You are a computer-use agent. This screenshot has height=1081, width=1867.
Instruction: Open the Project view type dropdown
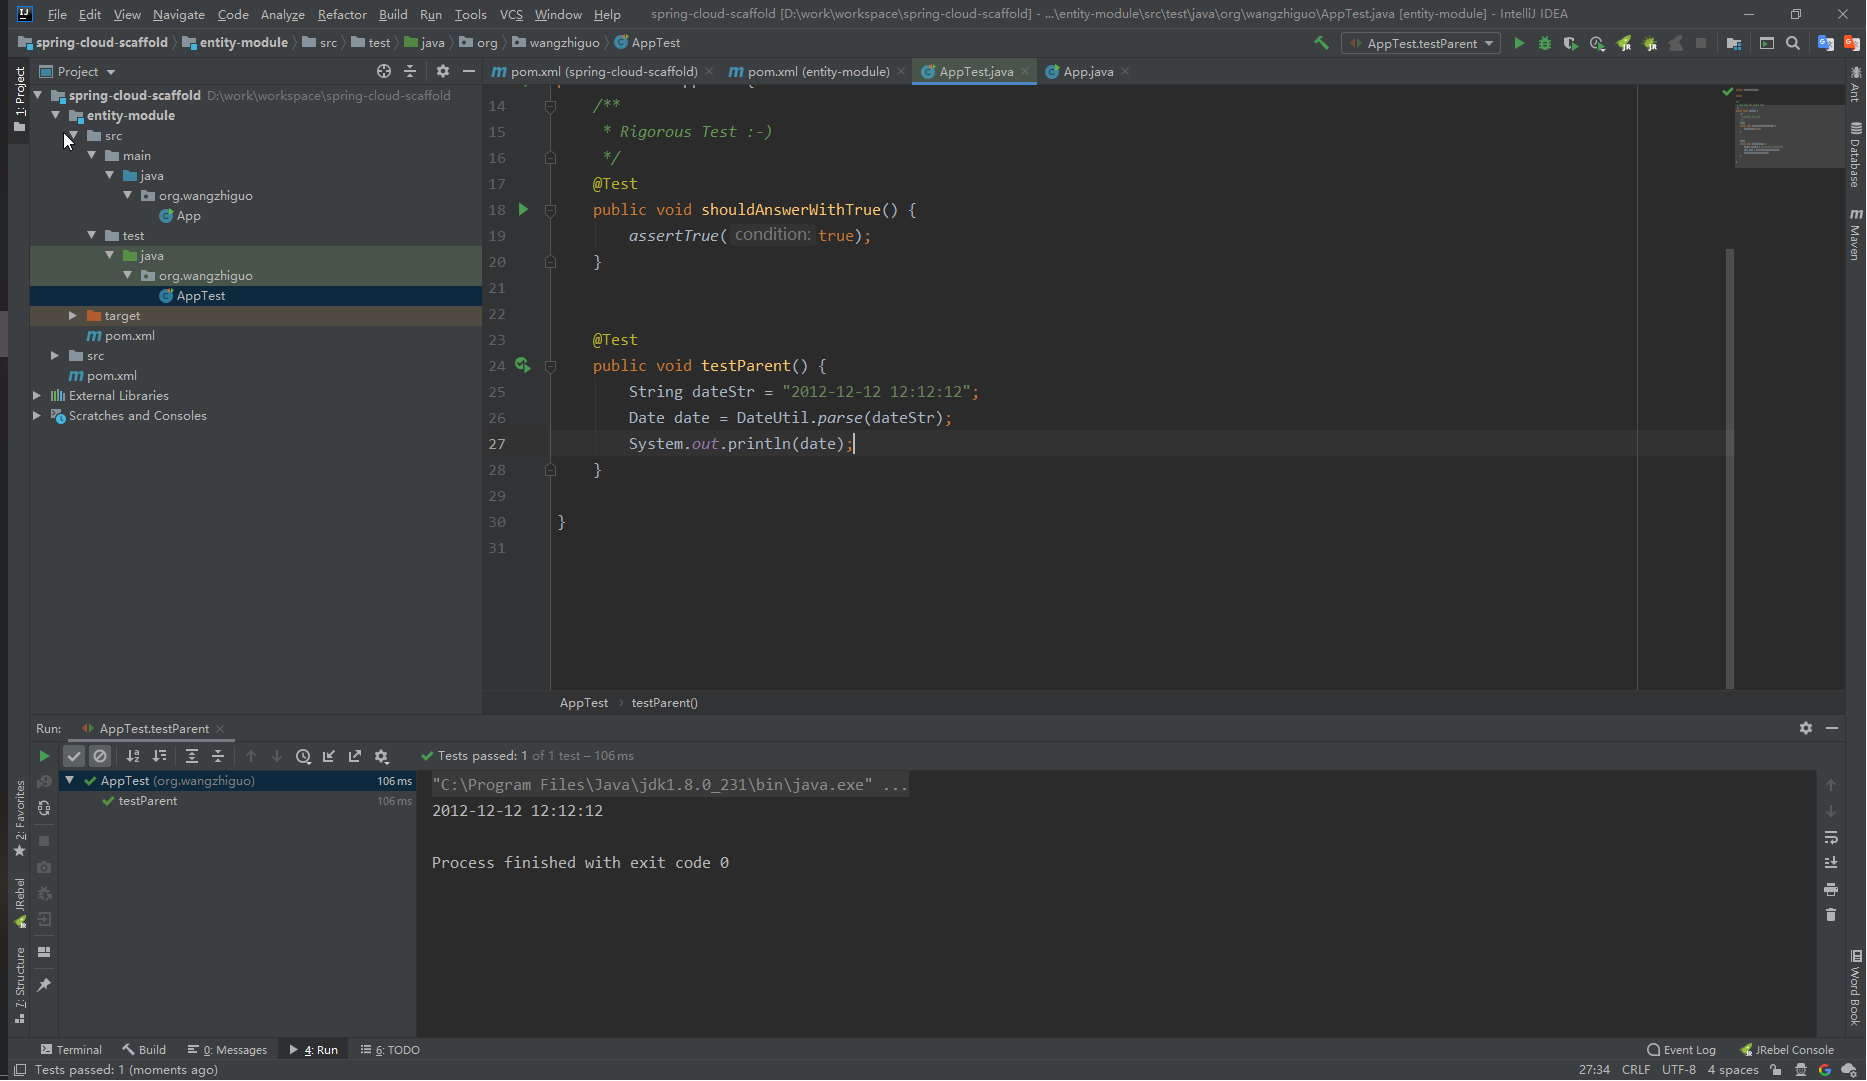(x=78, y=71)
